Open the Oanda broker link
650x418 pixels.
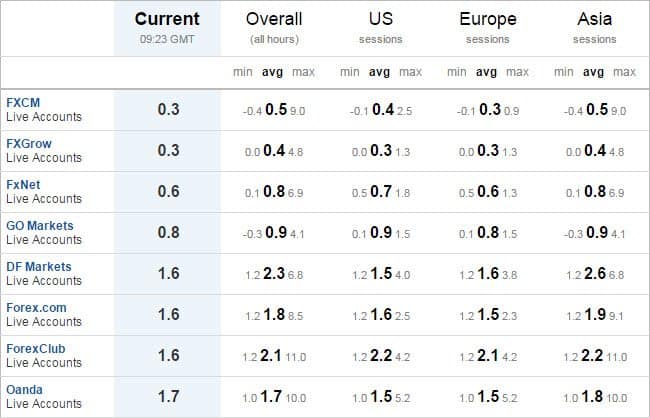(x=24, y=390)
